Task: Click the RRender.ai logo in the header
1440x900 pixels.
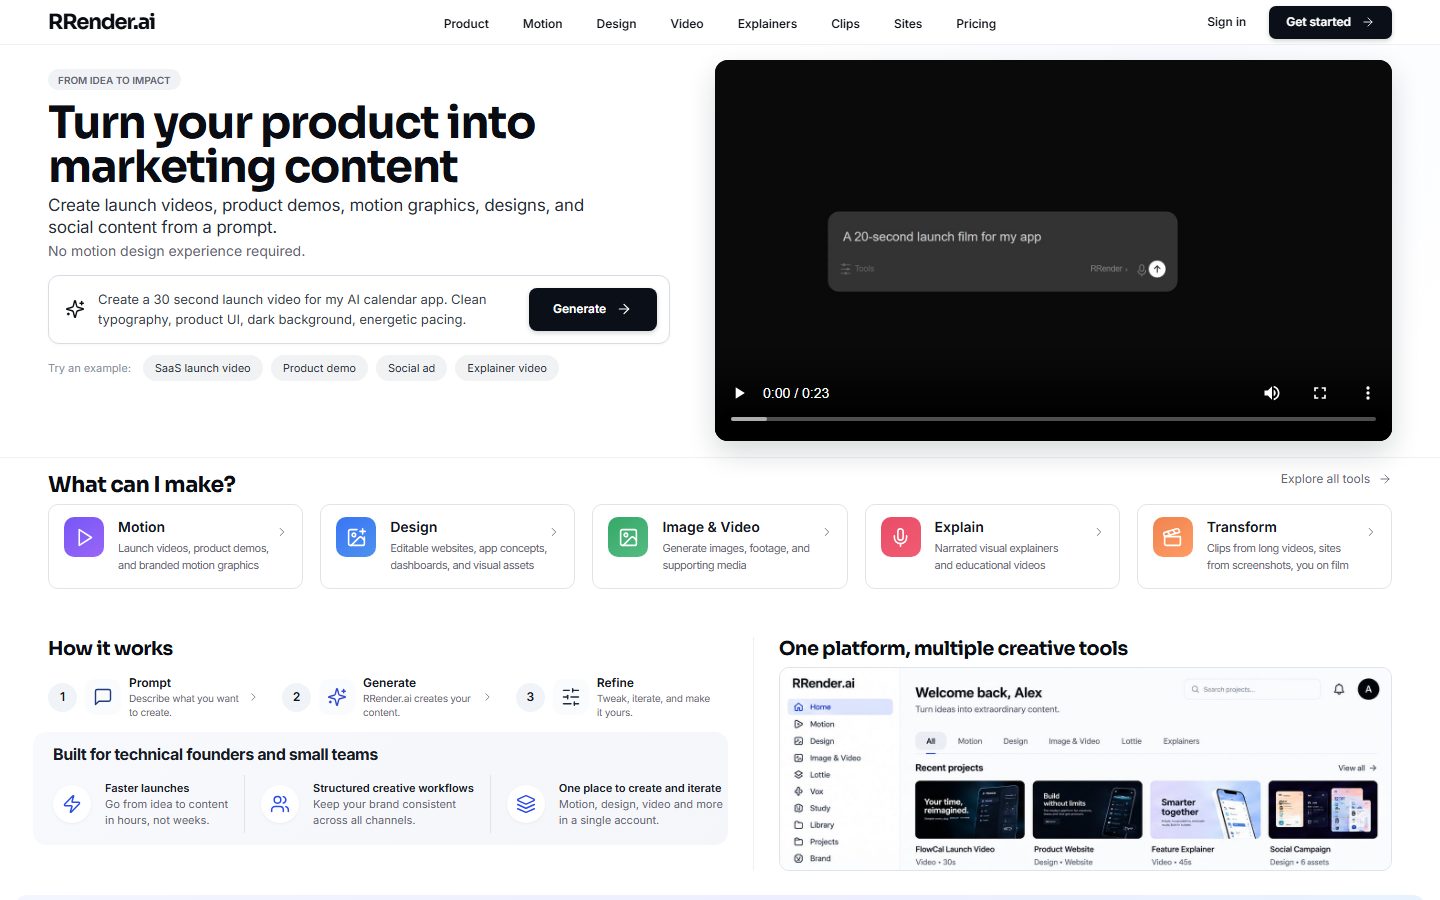Action: (102, 22)
